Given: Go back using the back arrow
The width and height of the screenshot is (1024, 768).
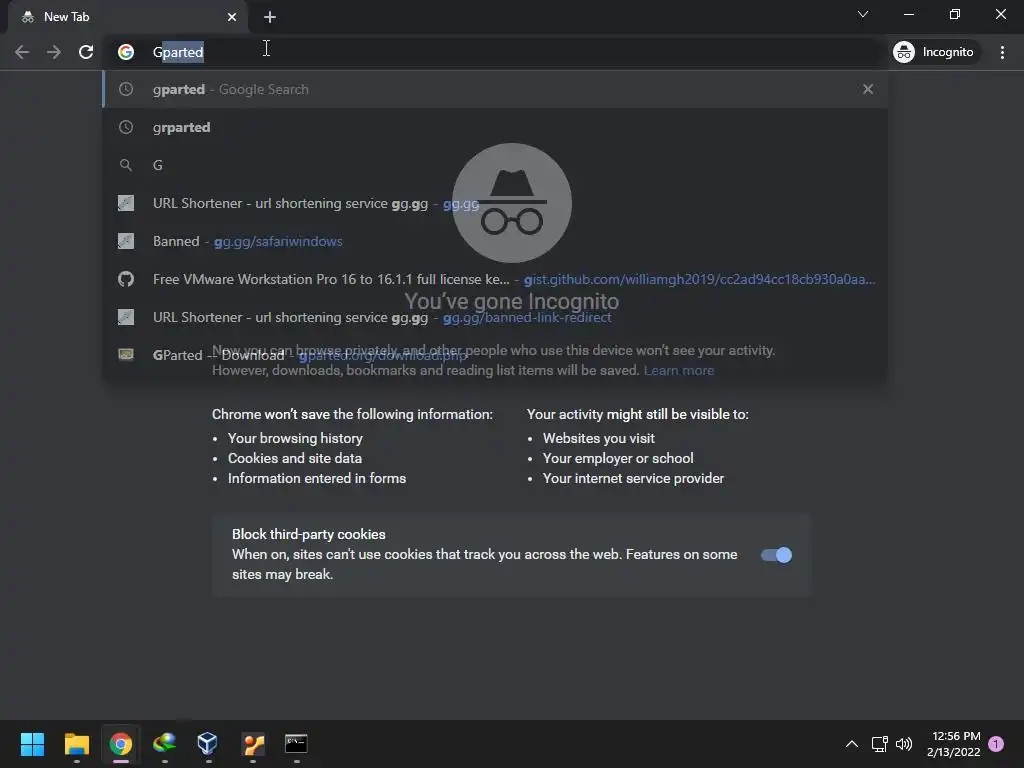Looking at the screenshot, I should tap(22, 52).
